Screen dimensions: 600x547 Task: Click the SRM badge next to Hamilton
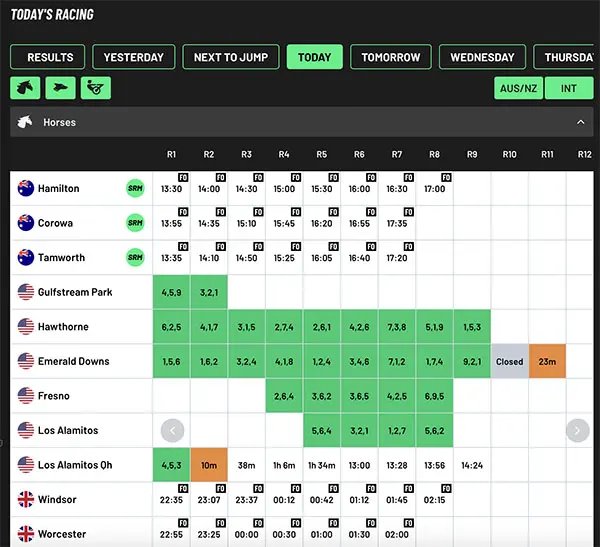(x=135, y=188)
